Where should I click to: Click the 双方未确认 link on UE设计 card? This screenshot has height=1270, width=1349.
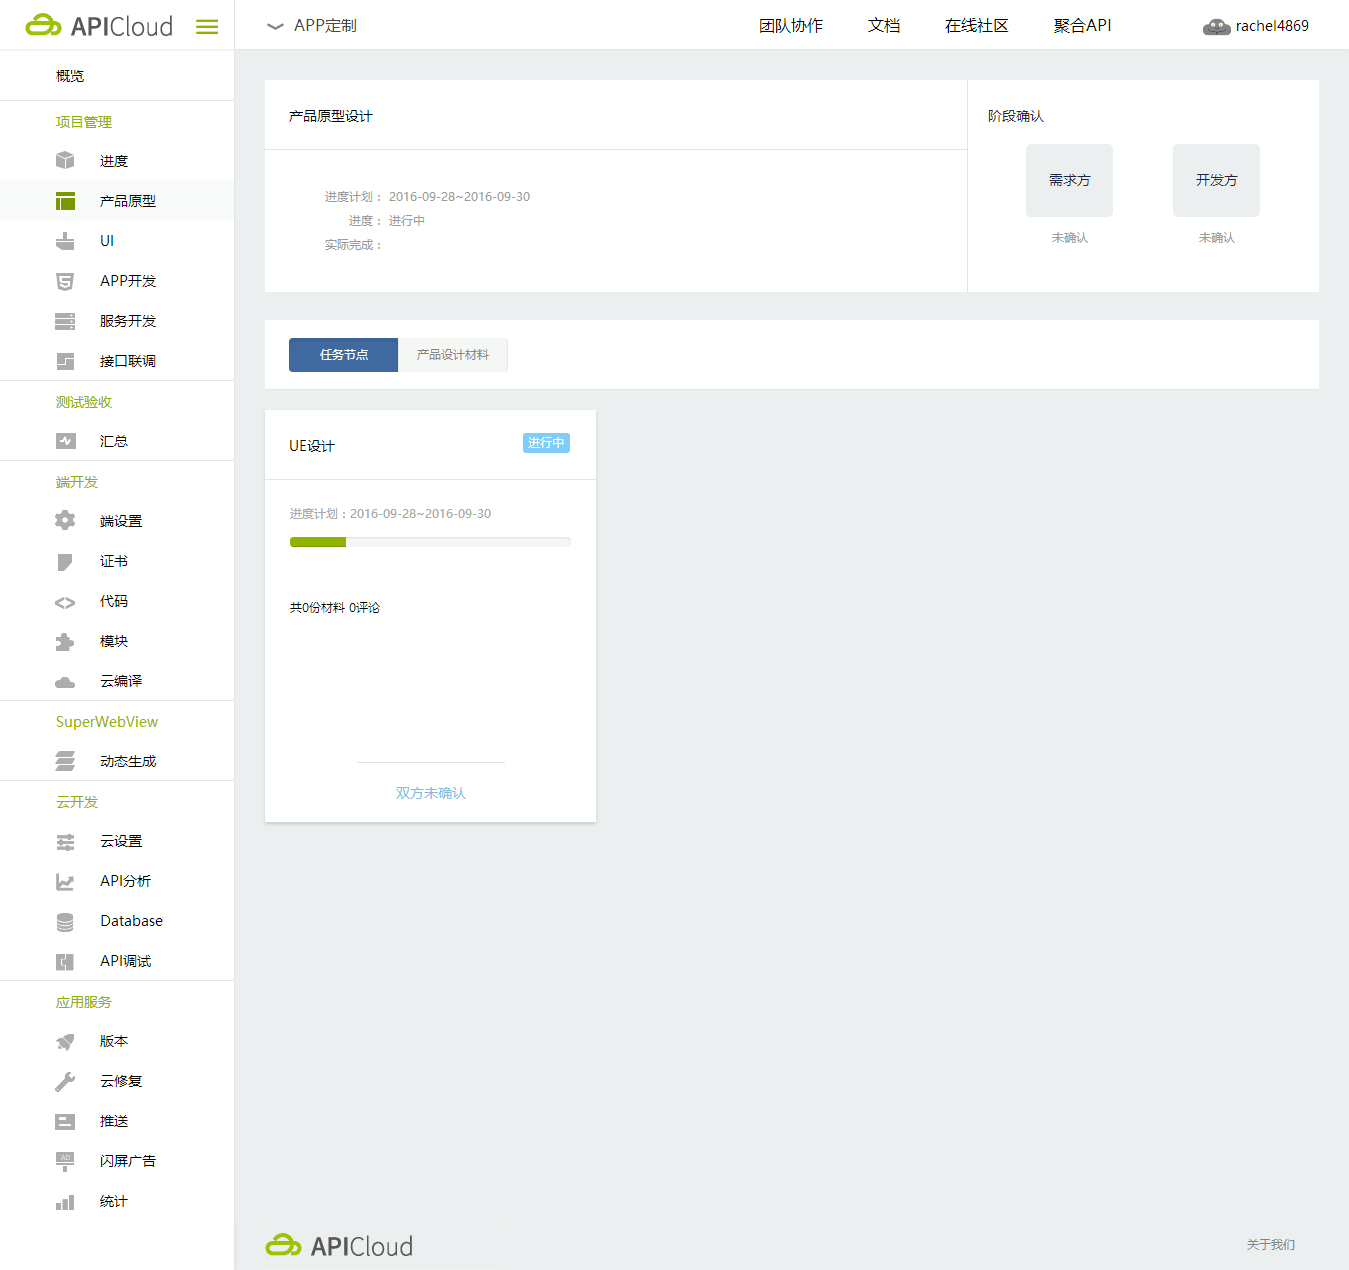[430, 792]
